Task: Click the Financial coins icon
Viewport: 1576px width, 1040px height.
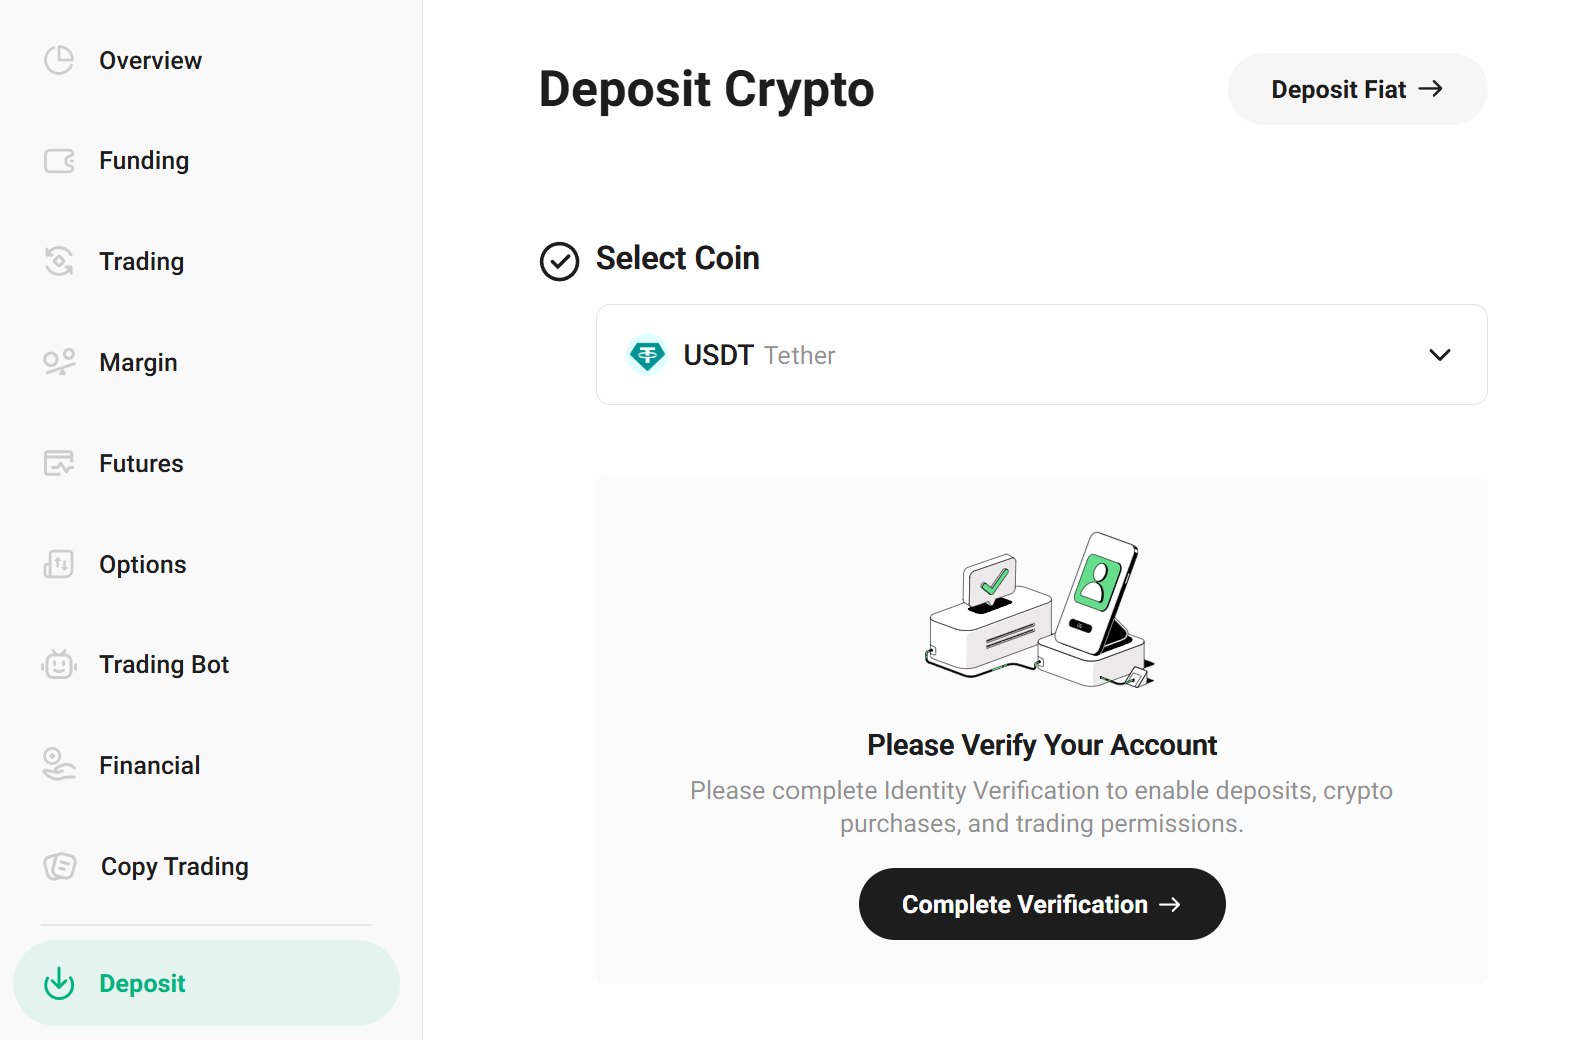Action: (59, 764)
